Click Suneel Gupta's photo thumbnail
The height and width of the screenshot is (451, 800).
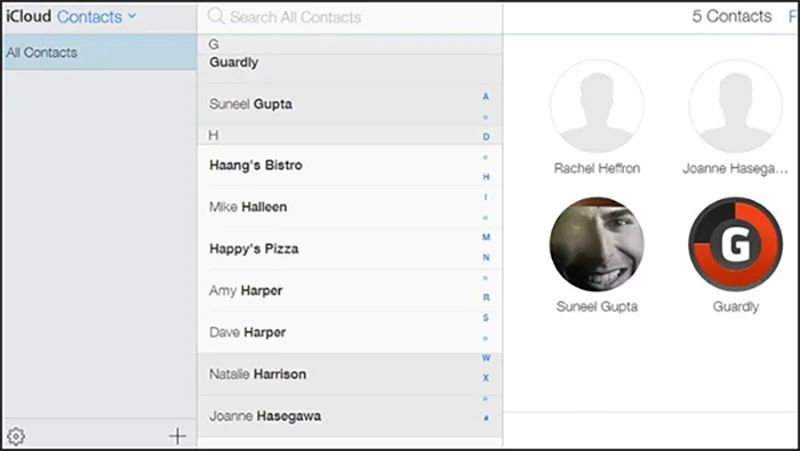pos(597,244)
